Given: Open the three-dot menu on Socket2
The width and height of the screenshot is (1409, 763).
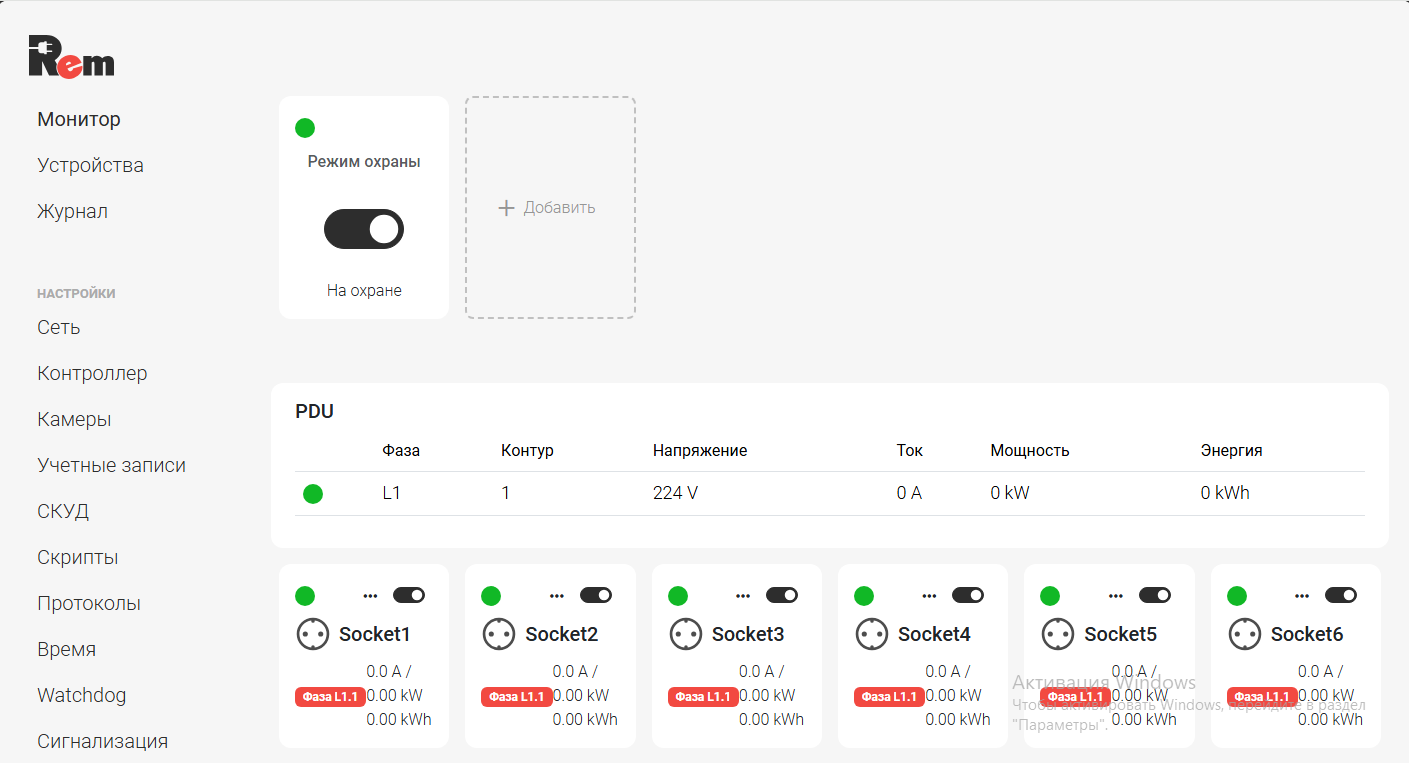Looking at the screenshot, I should [557, 596].
